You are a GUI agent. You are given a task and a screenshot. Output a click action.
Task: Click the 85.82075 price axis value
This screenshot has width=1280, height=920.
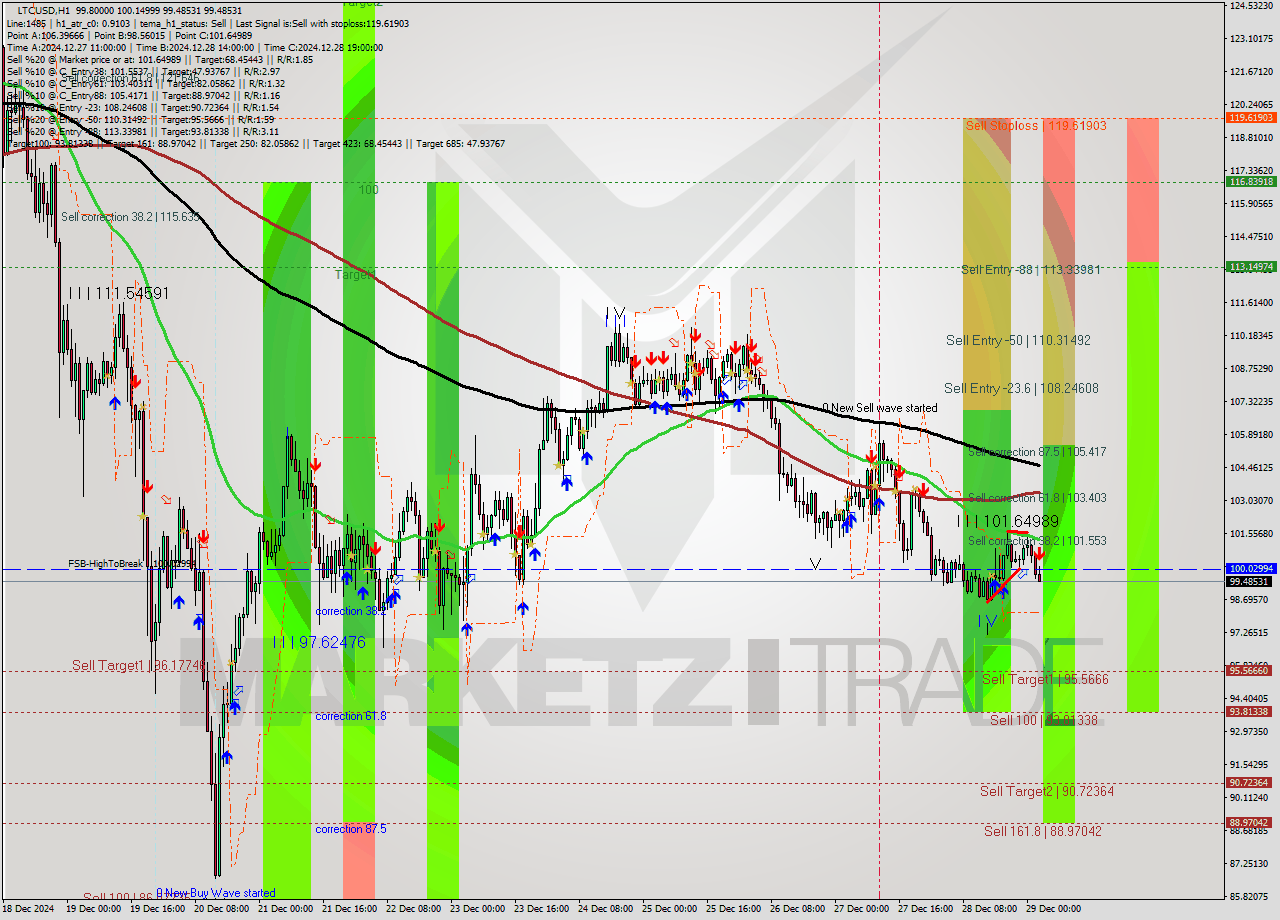click(x=1250, y=897)
